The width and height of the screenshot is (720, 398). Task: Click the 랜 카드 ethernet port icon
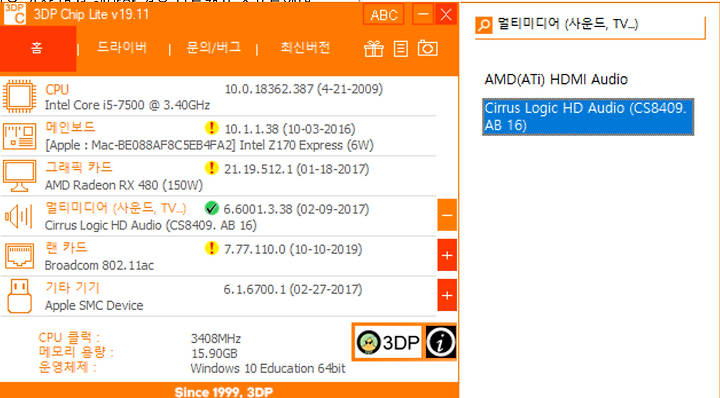(x=19, y=256)
